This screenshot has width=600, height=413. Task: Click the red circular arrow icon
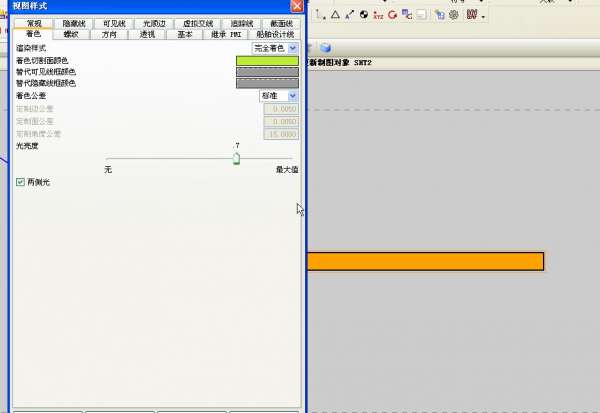(392, 15)
